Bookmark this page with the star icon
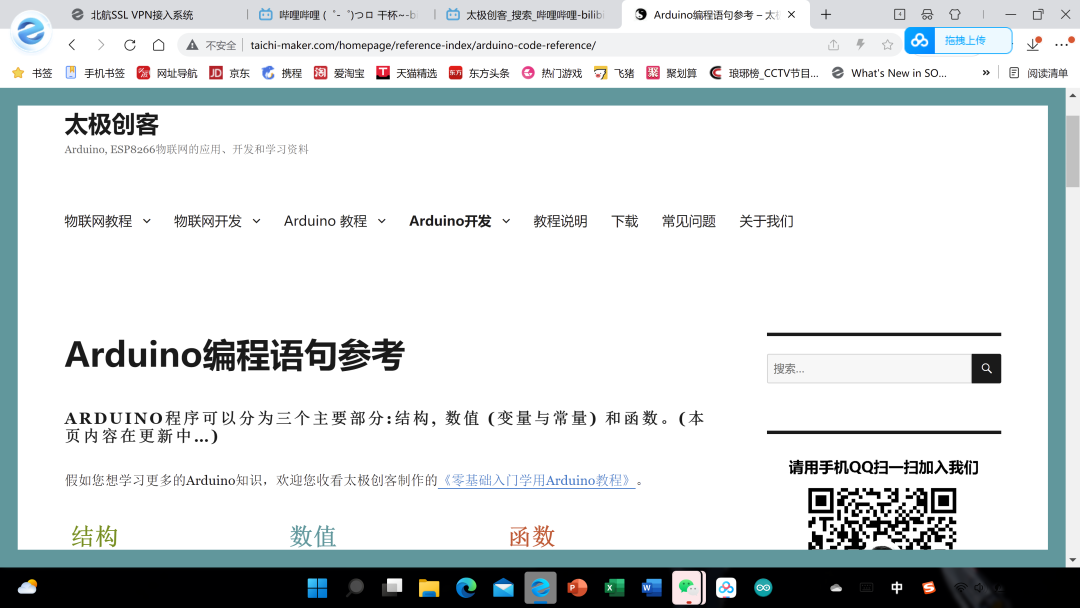Screen dimensions: 1080x608 887,45
